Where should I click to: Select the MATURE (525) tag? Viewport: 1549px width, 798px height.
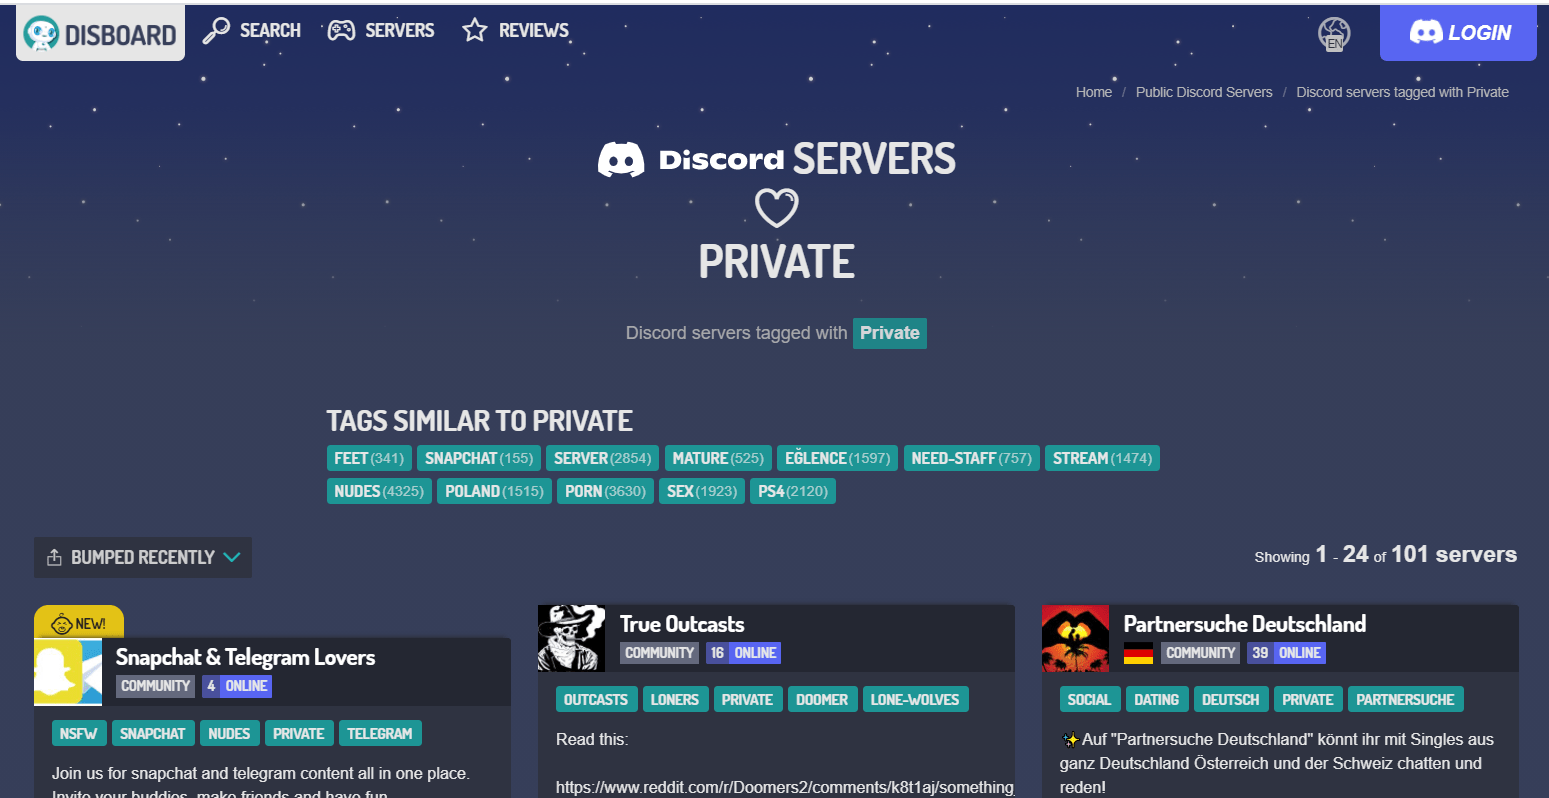click(718, 458)
